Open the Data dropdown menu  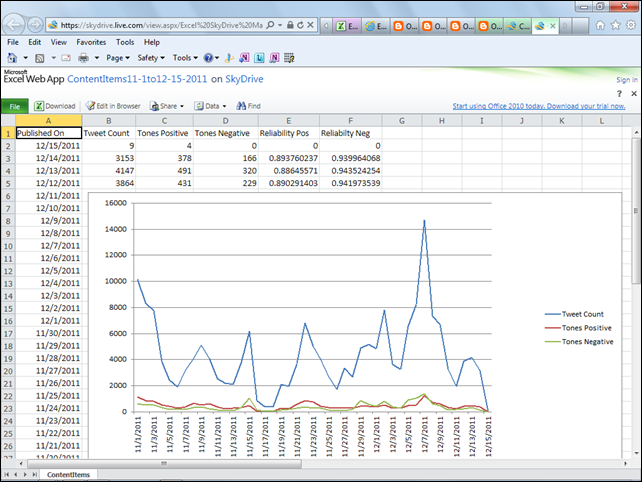[x=211, y=105]
